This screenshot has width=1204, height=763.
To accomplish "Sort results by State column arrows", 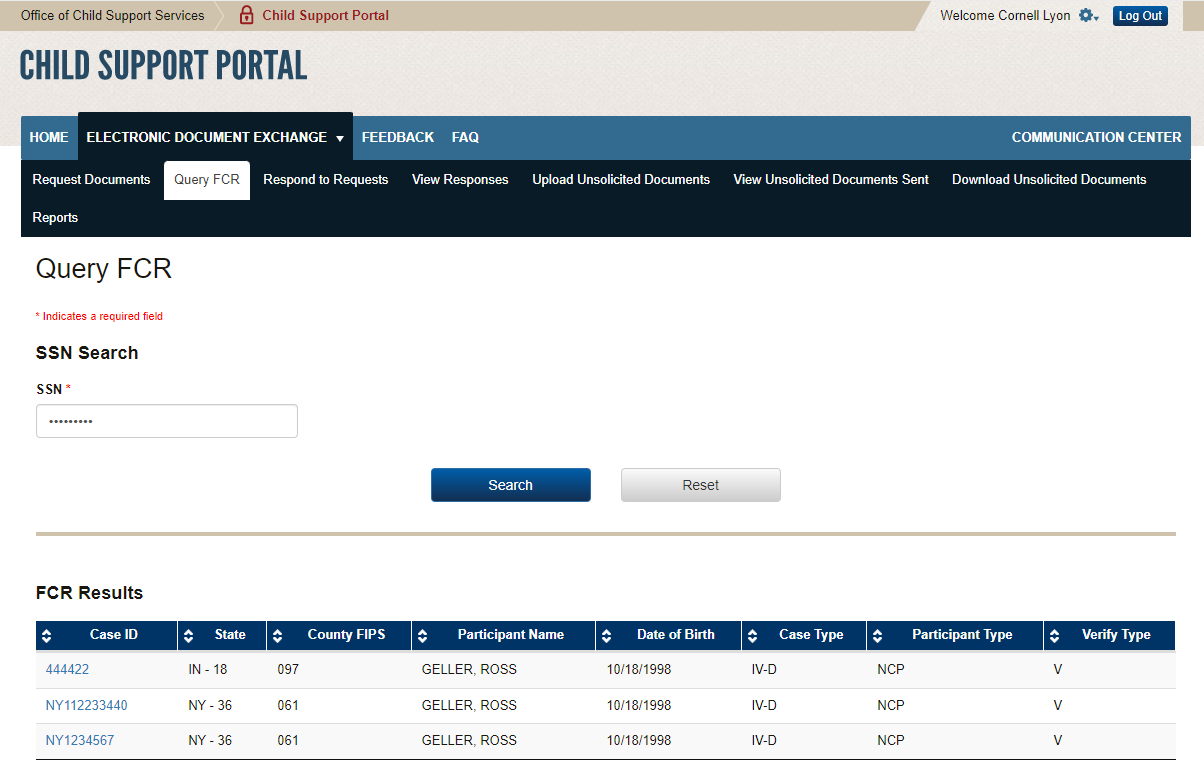I will (x=189, y=635).
